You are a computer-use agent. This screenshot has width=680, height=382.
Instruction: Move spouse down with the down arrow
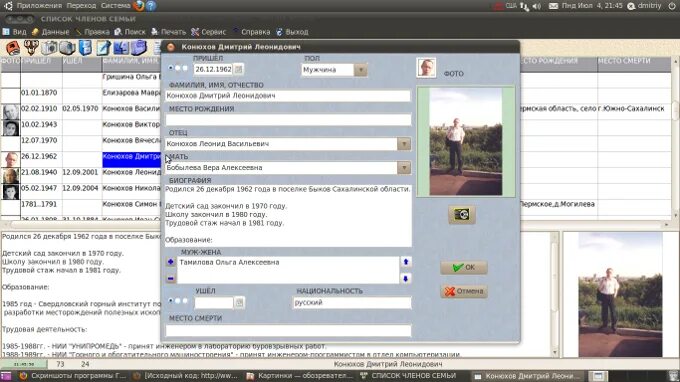tap(406, 278)
